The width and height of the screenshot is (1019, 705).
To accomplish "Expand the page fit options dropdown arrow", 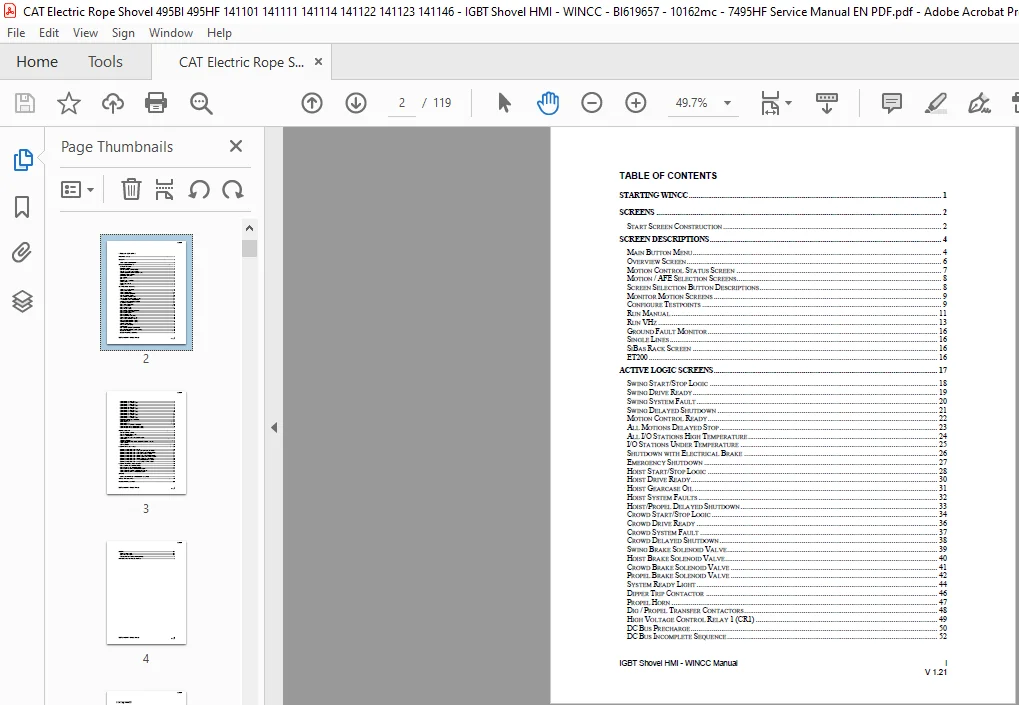I will click(788, 103).
